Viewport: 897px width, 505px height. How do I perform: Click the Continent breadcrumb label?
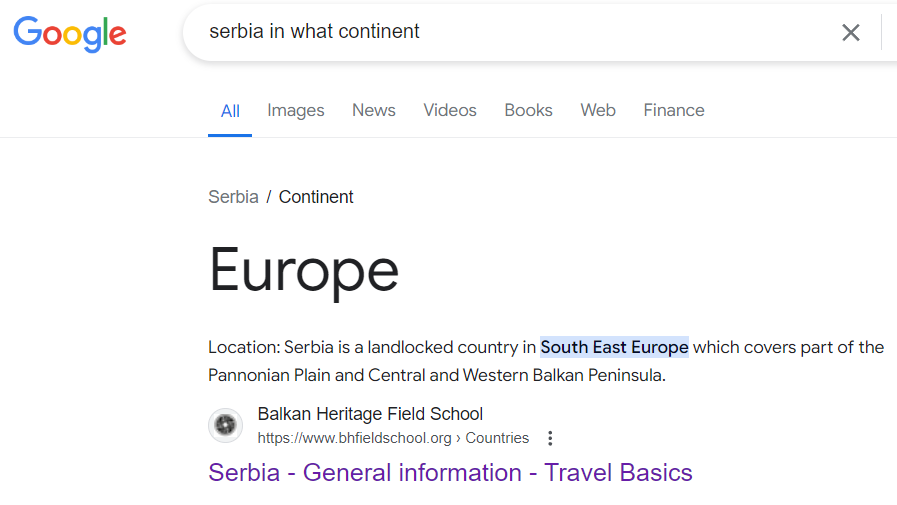316,197
